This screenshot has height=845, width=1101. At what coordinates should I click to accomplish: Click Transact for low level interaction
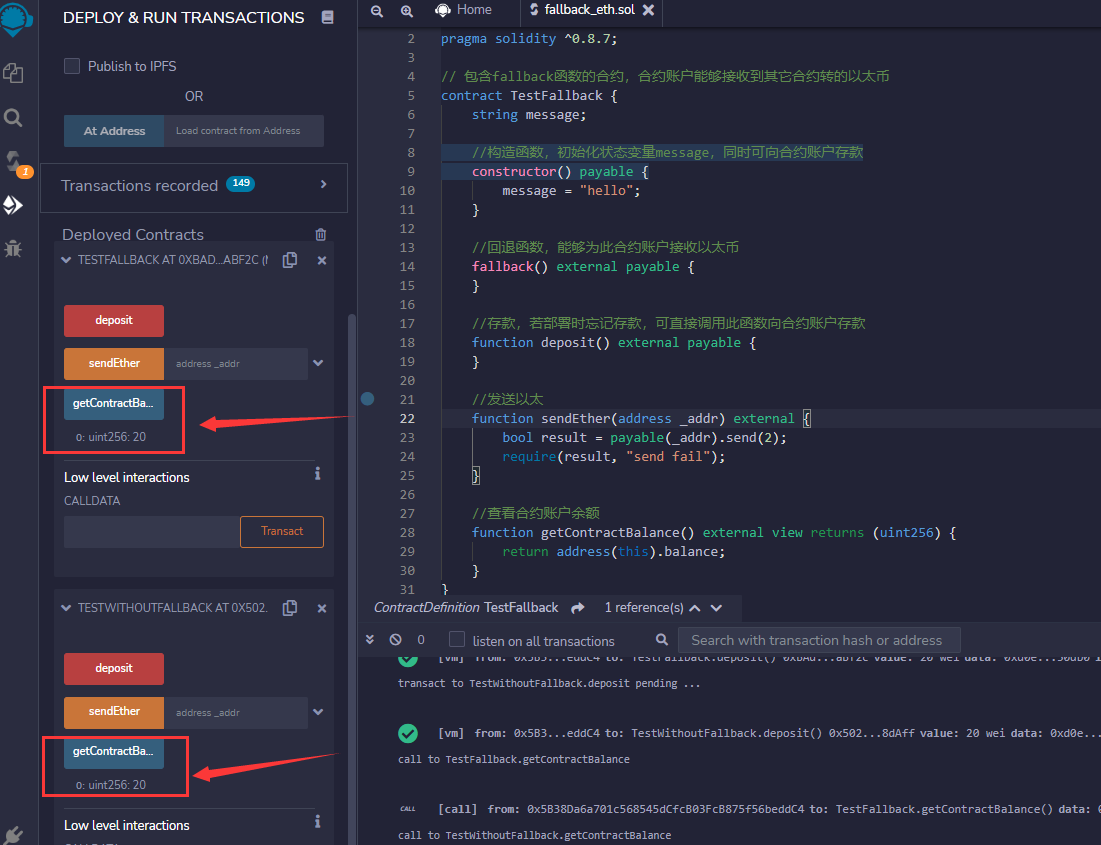coord(281,532)
